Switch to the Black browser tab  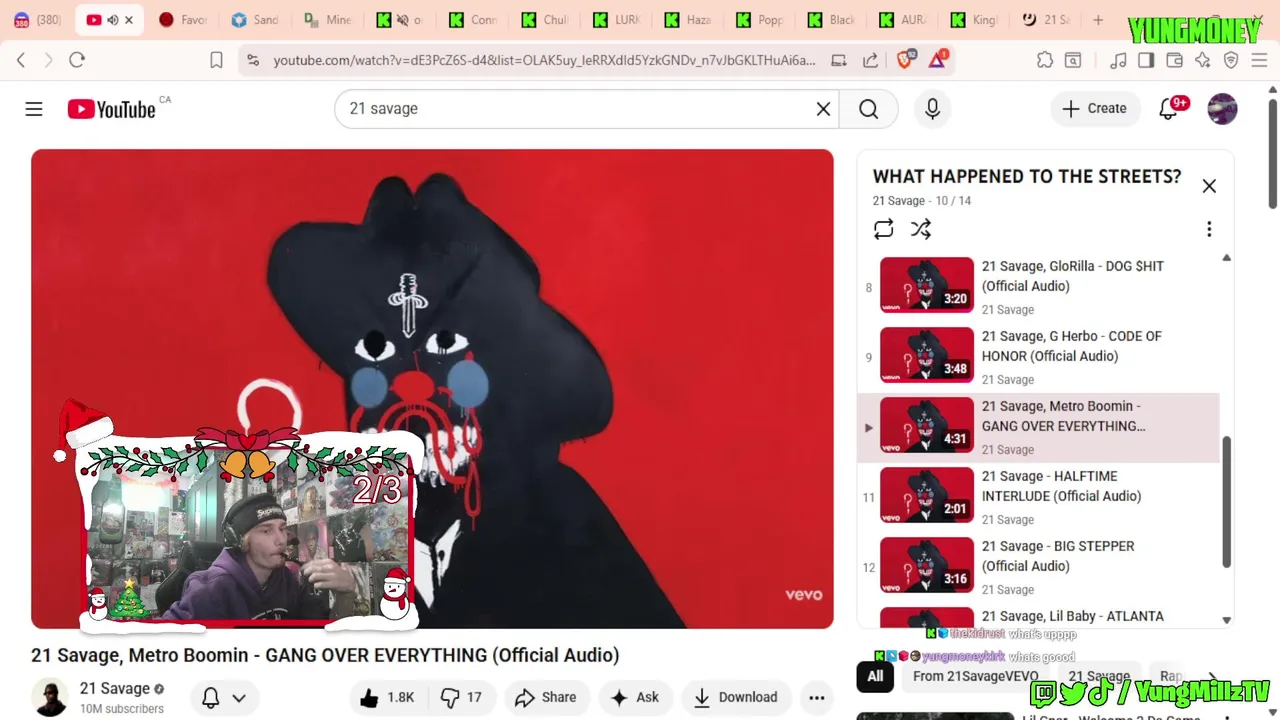pos(832,20)
